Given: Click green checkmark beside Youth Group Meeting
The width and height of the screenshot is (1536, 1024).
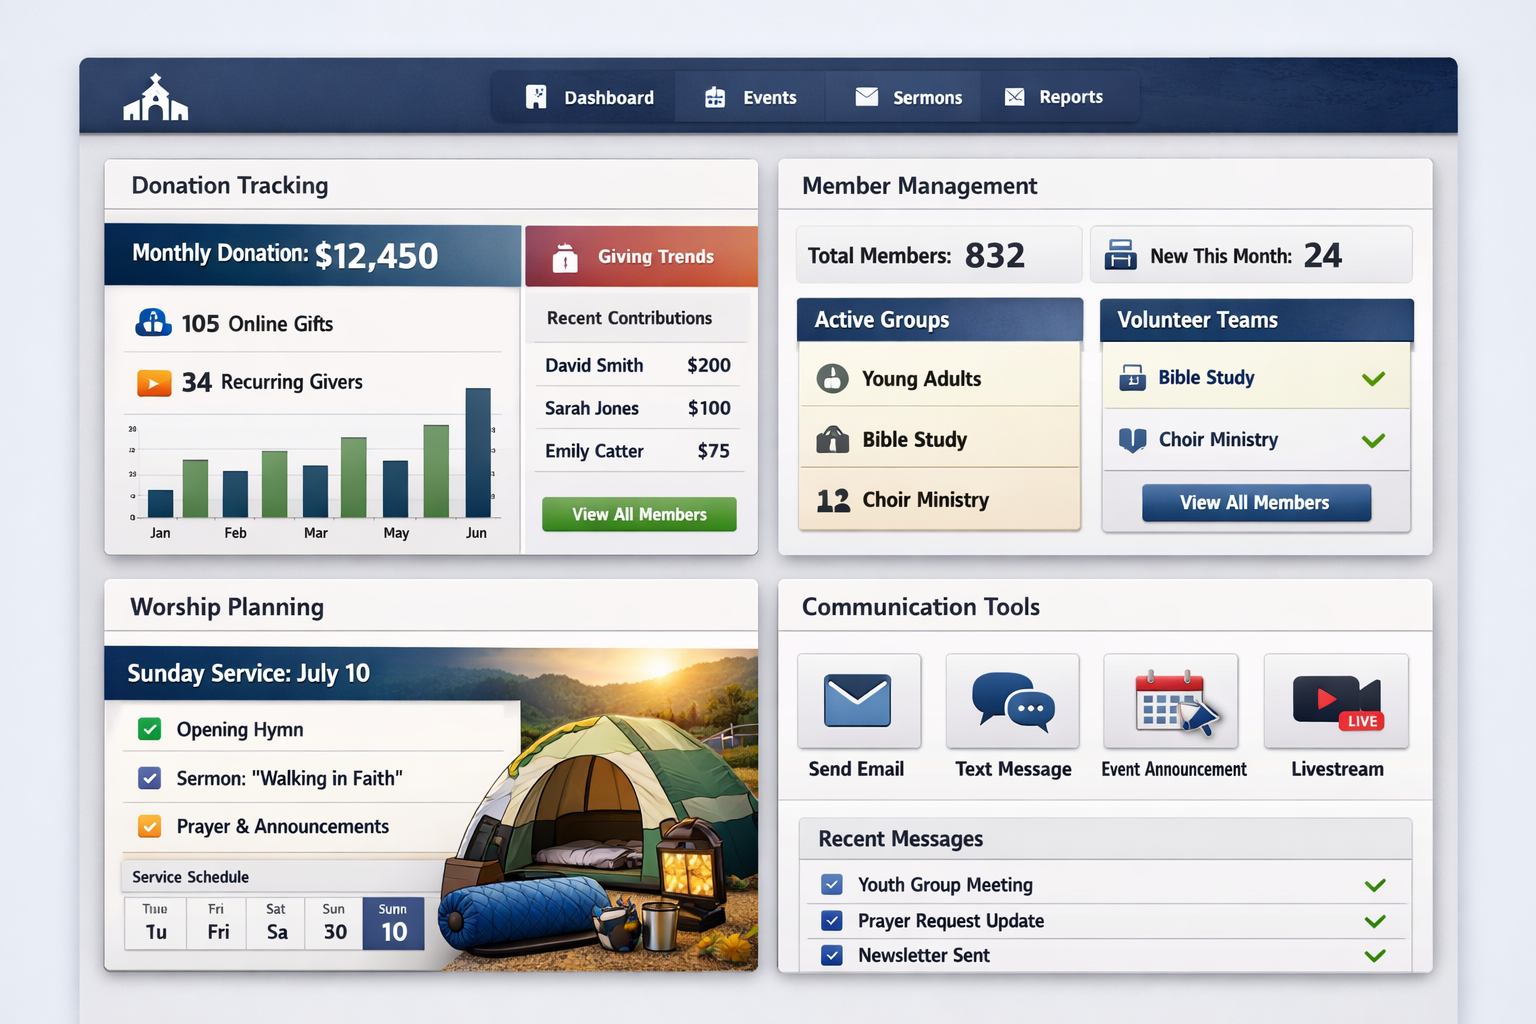Looking at the screenshot, I should (x=1375, y=885).
